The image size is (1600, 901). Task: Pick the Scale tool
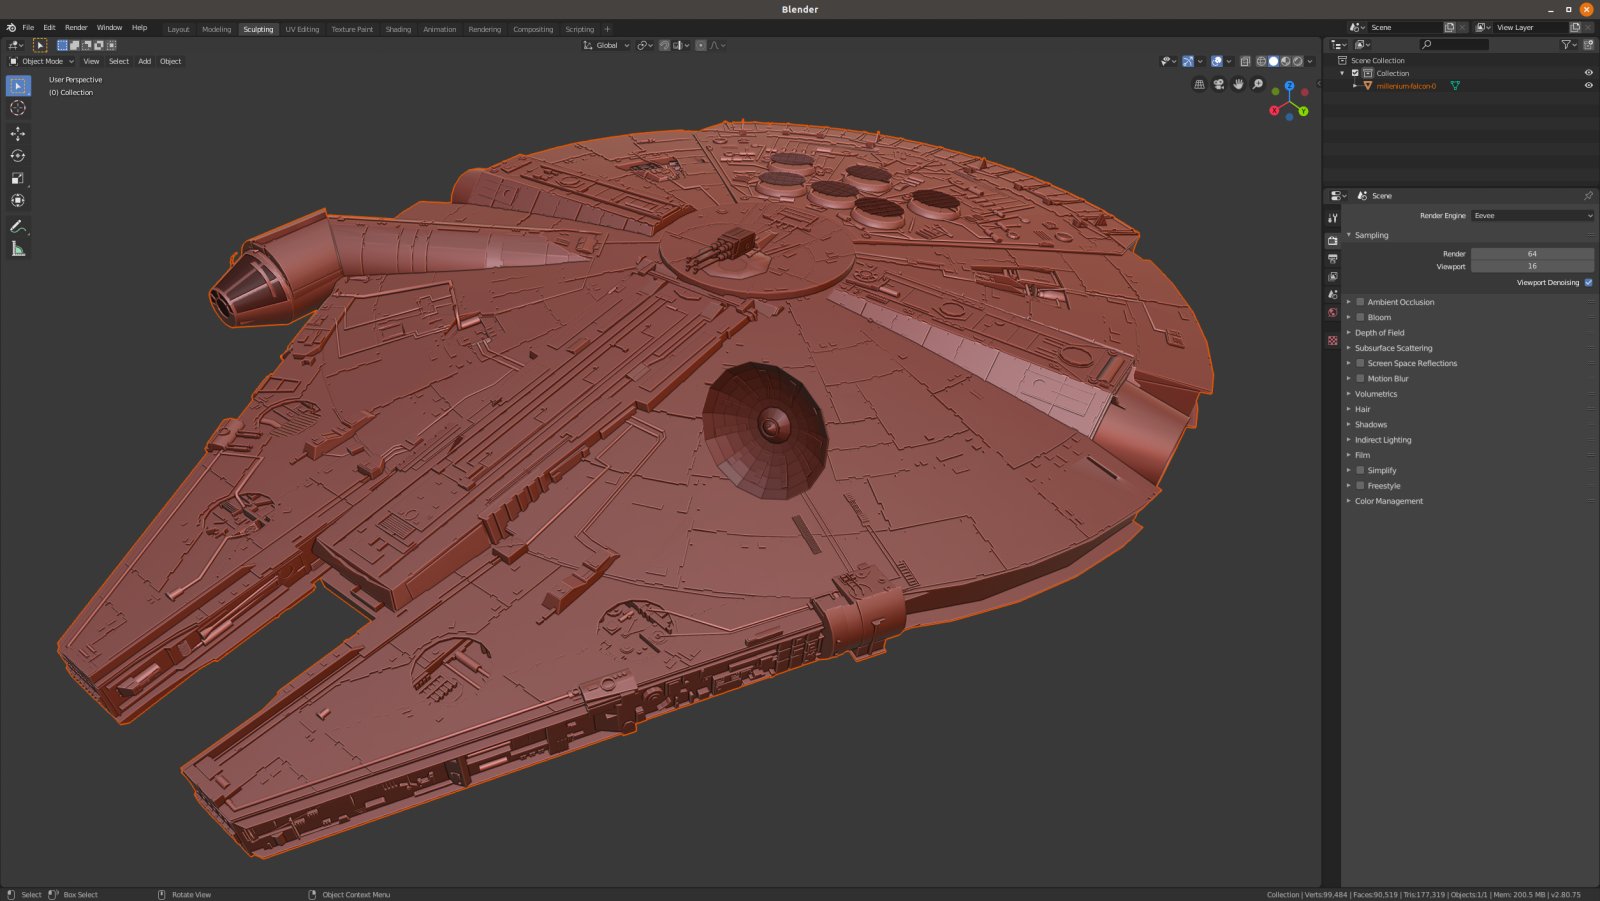(x=18, y=178)
